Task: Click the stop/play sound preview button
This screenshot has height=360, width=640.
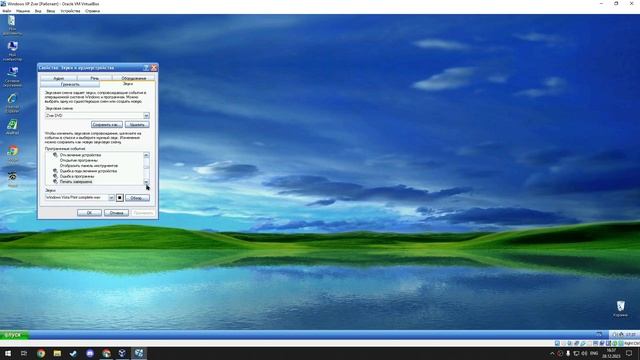Action: click(120, 198)
